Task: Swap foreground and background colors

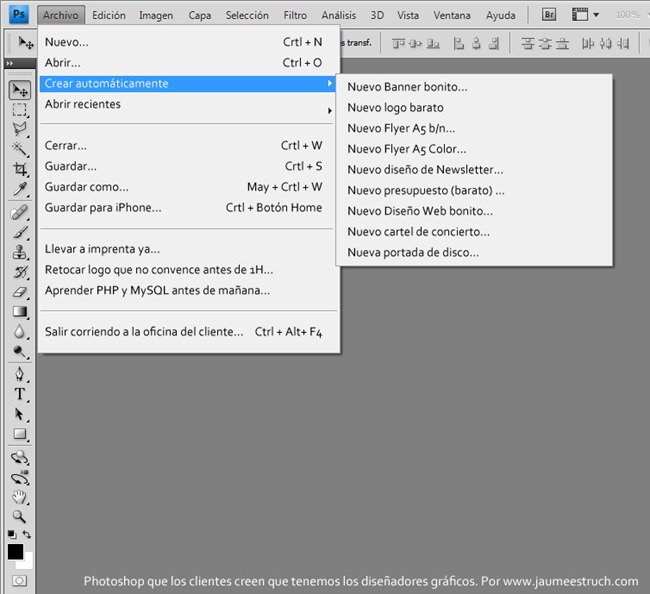Action: (x=27, y=534)
